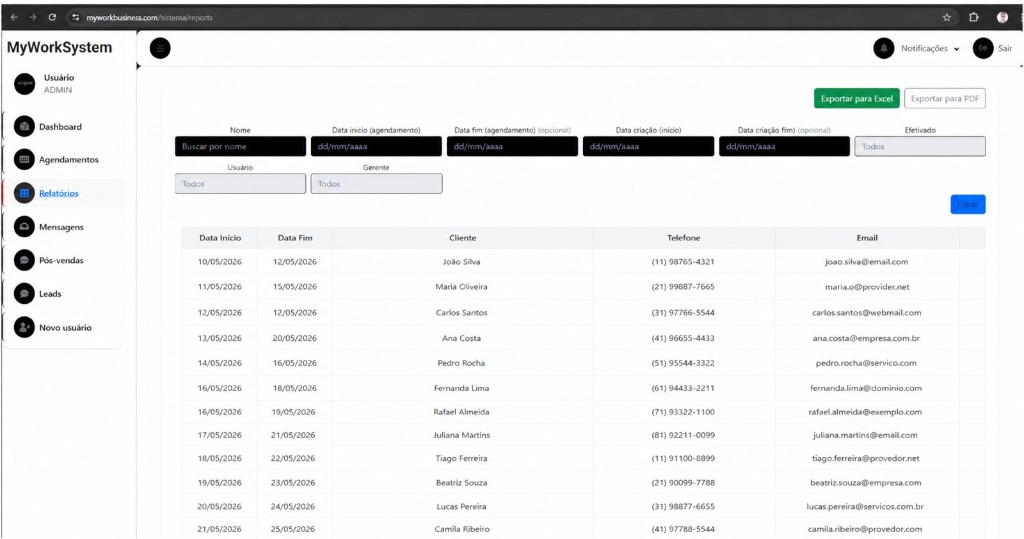This screenshot has height=539, width=1024.
Task: Click client name Beatriz Souza
Action: (x=462, y=483)
